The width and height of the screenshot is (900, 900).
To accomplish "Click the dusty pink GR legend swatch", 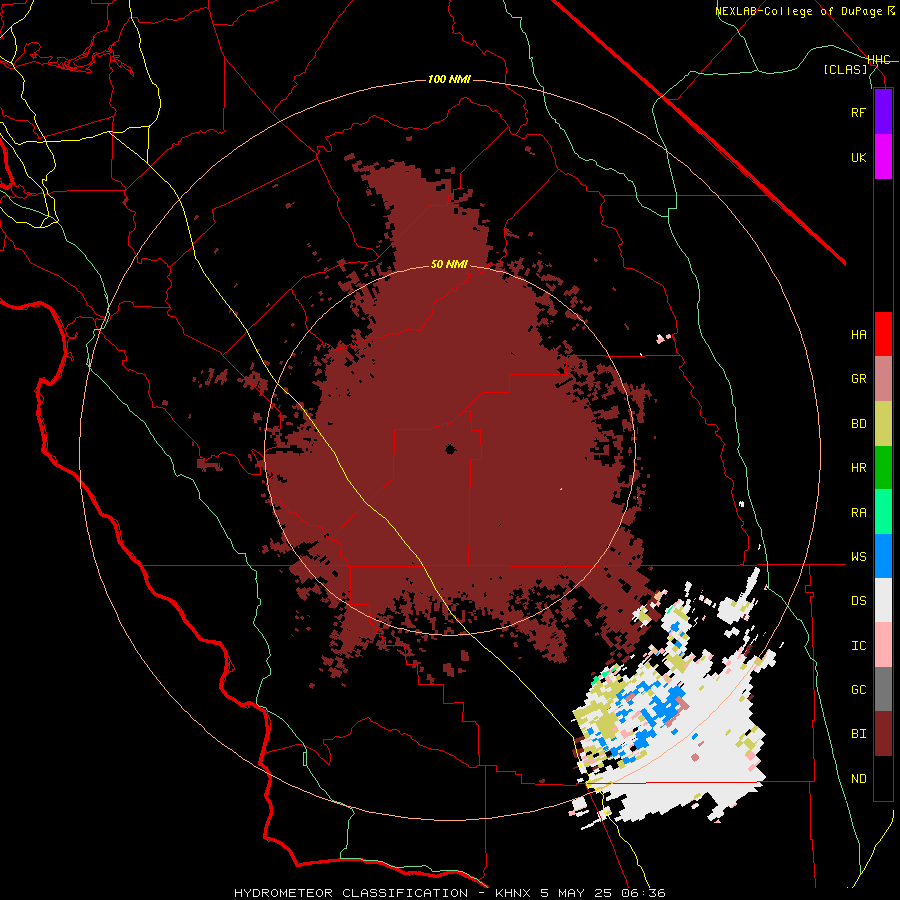I will 883,378.
